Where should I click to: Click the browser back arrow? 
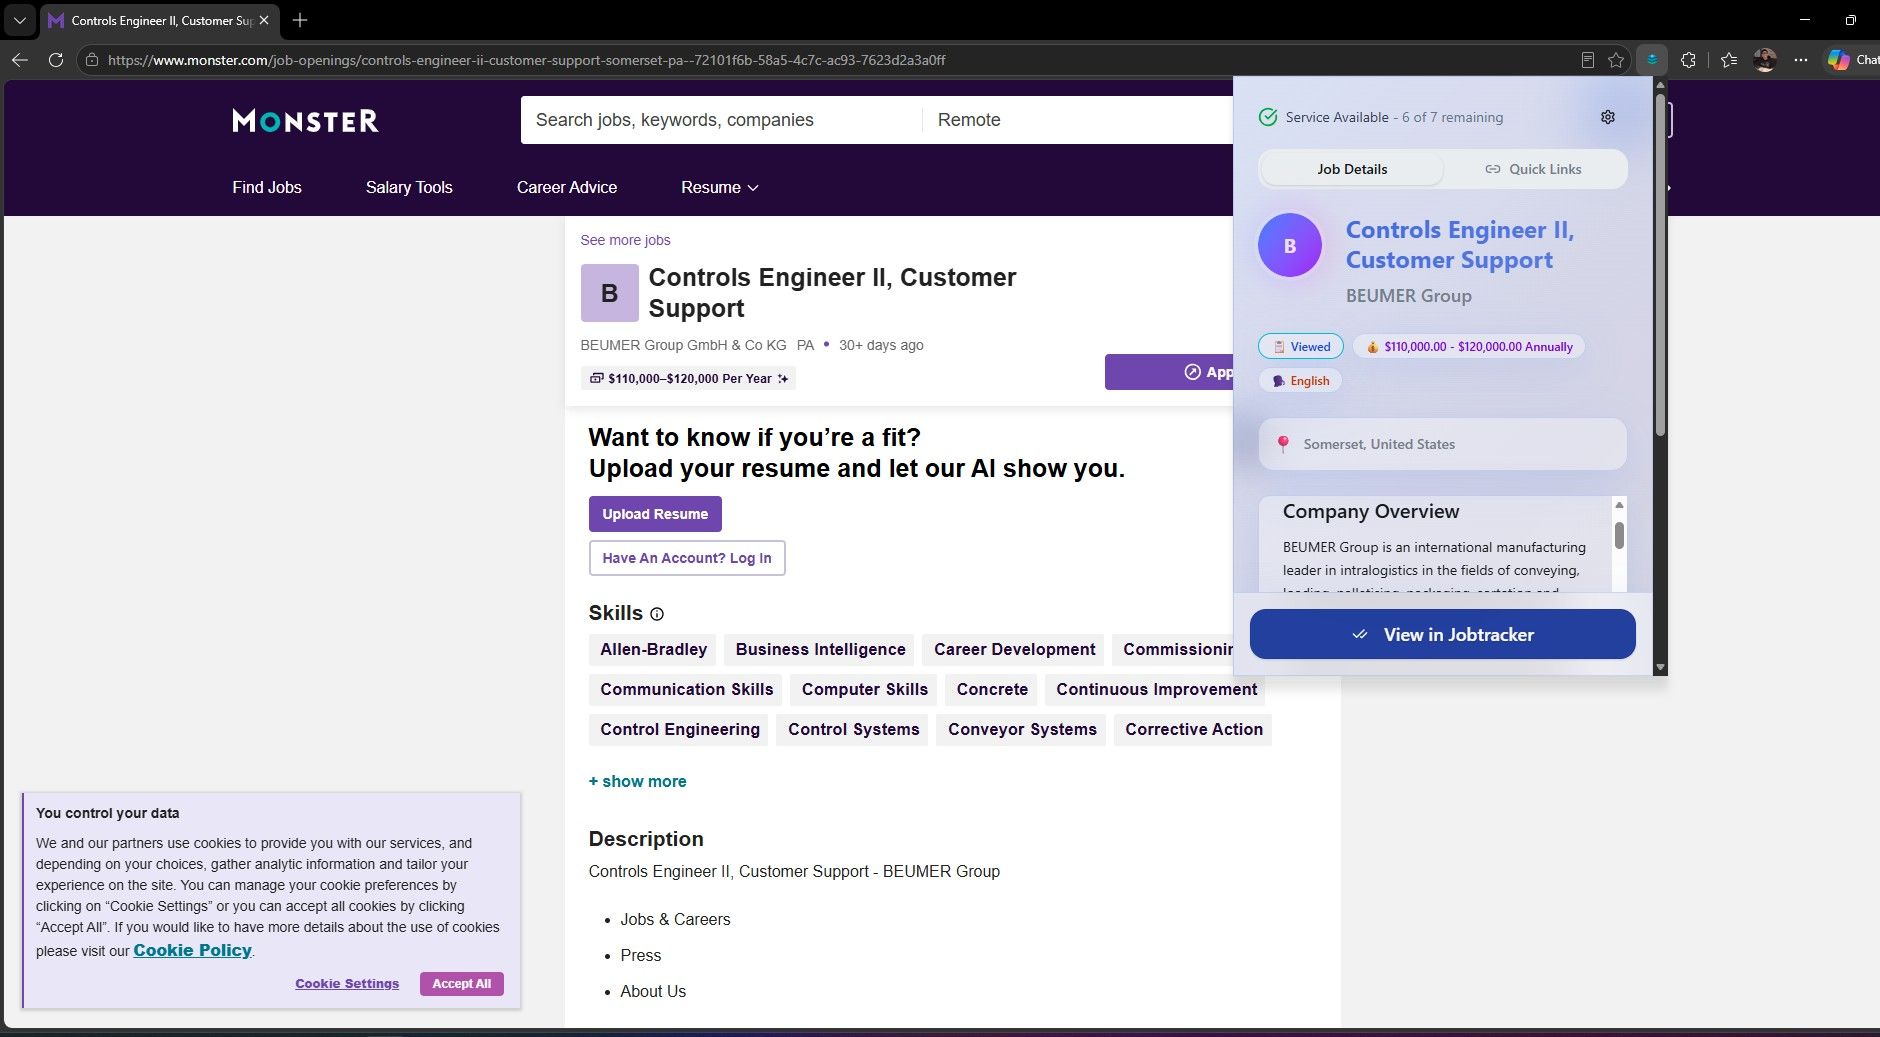(20, 60)
